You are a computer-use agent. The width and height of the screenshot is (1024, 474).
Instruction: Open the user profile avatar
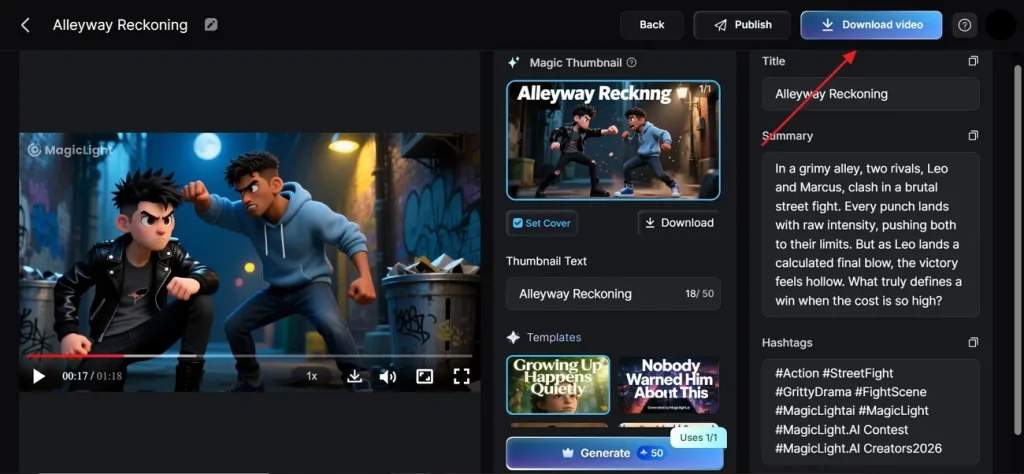(1000, 25)
